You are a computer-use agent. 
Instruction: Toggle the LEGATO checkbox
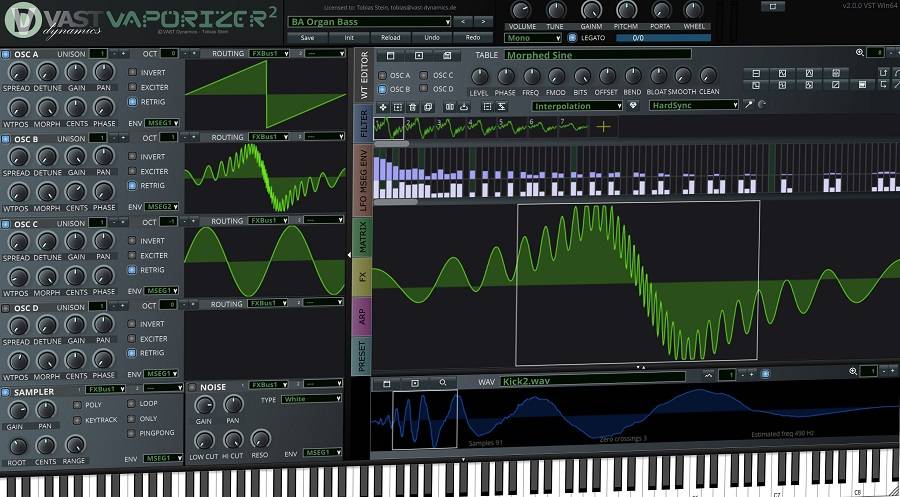click(572, 38)
